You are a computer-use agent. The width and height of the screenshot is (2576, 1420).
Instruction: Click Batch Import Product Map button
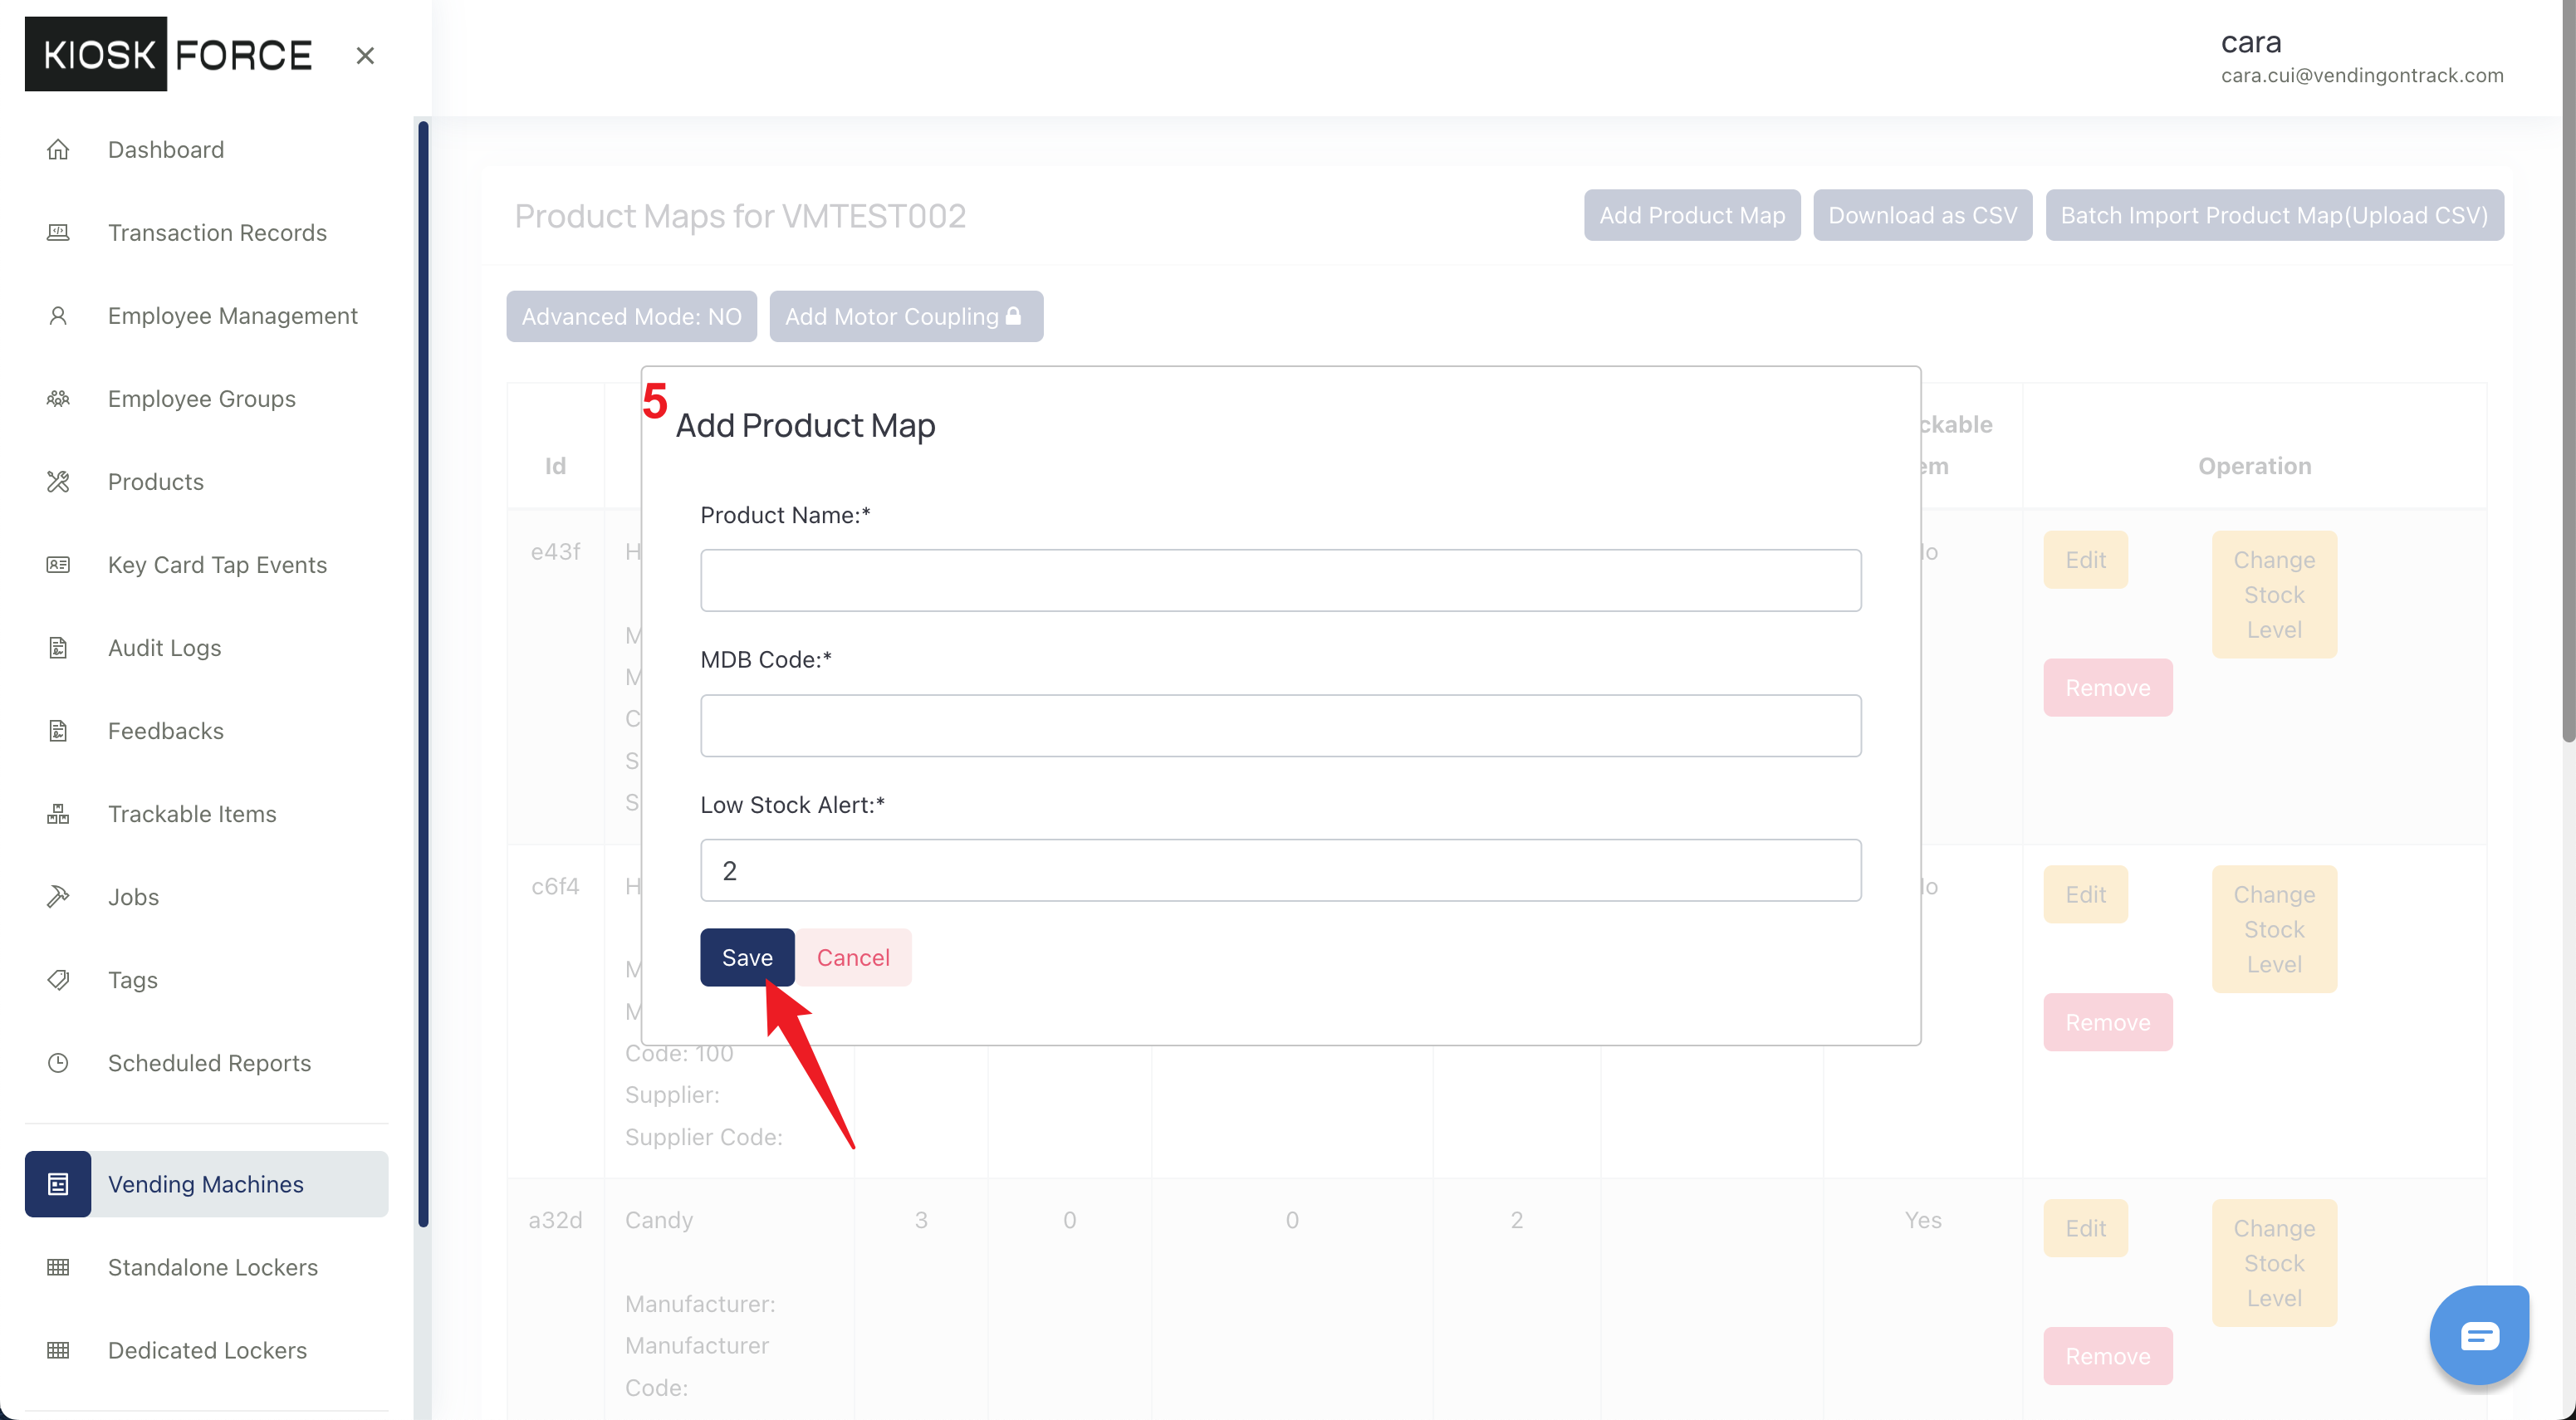(x=2274, y=214)
